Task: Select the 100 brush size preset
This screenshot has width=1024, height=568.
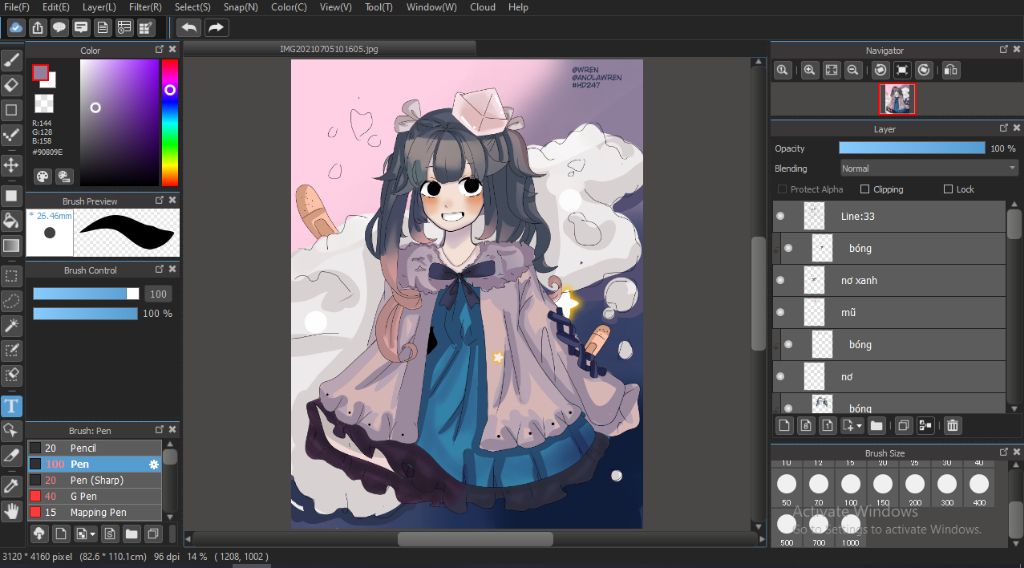Action: (x=850, y=488)
